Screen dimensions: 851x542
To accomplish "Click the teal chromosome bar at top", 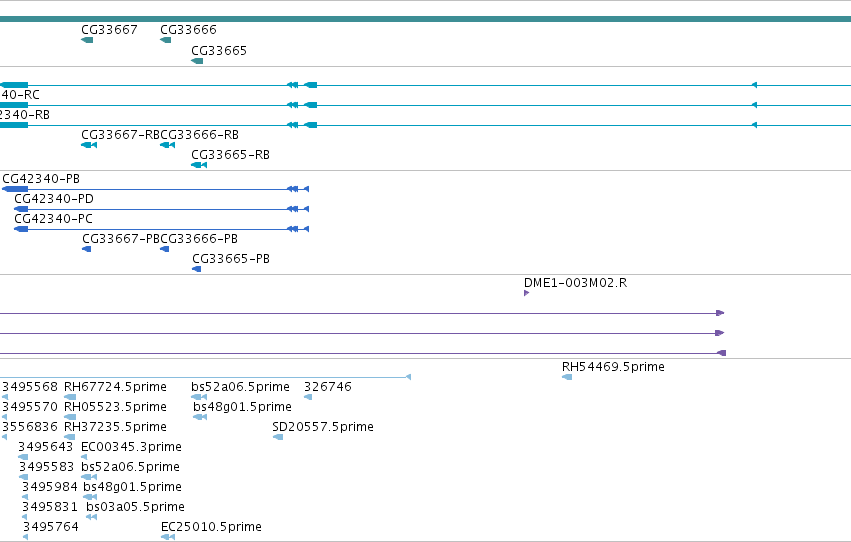I will [426, 19].
